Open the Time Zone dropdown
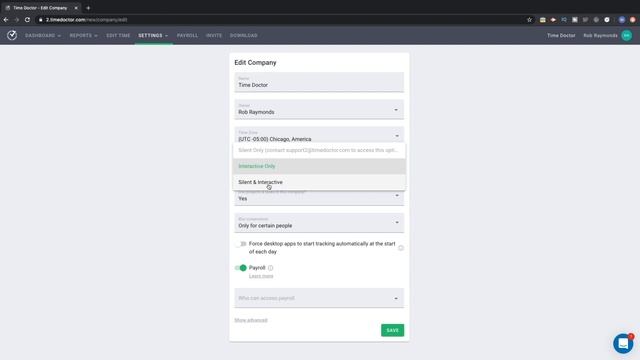 point(319,135)
